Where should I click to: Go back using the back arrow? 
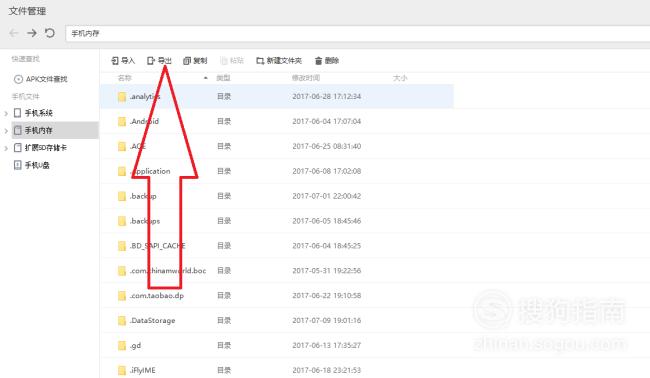(14, 33)
